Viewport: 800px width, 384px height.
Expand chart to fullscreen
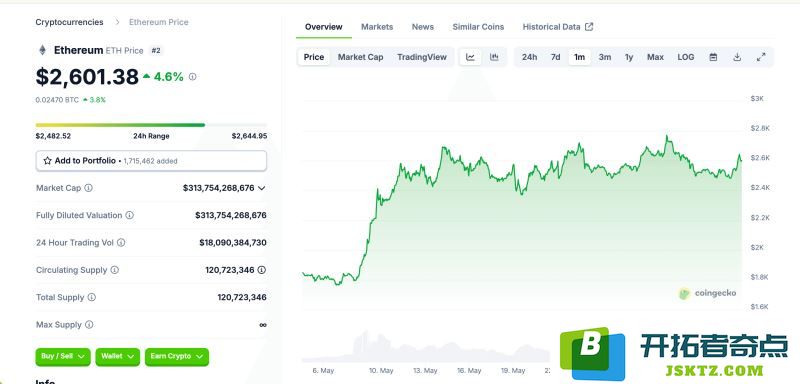click(761, 57)
